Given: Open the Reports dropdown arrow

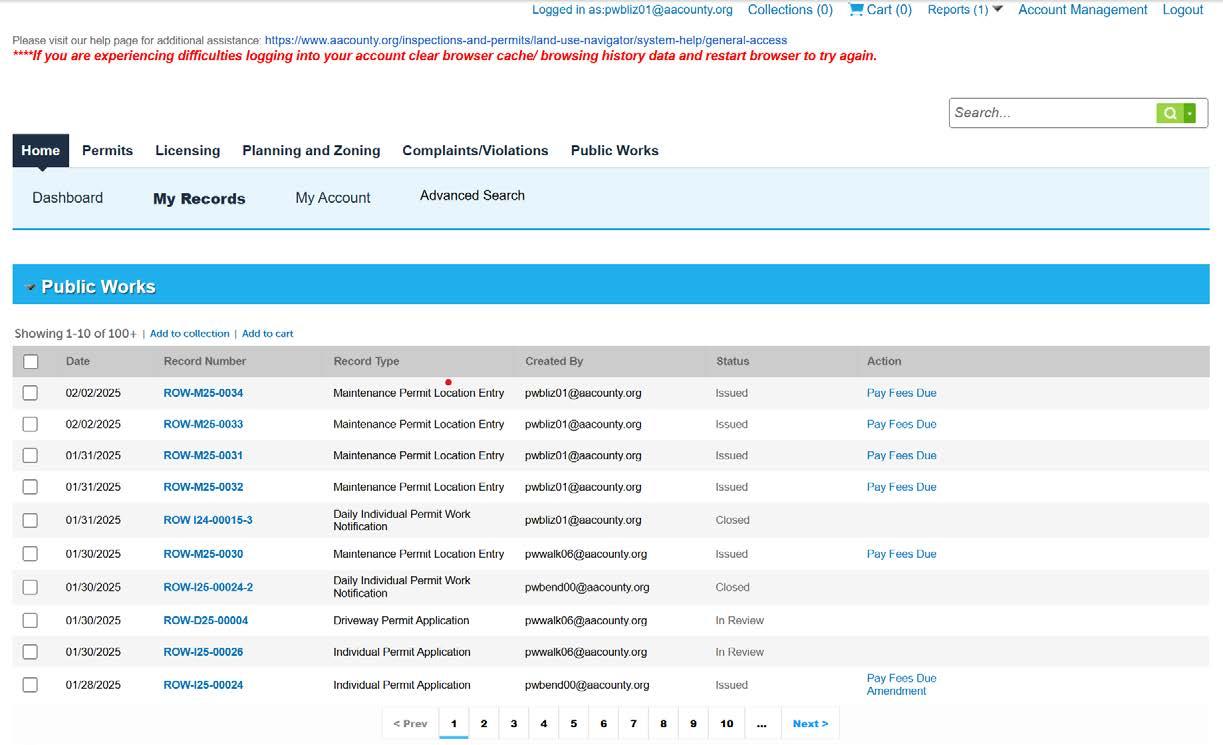Looking at the screenshot, I should click(x=994, y=9).
